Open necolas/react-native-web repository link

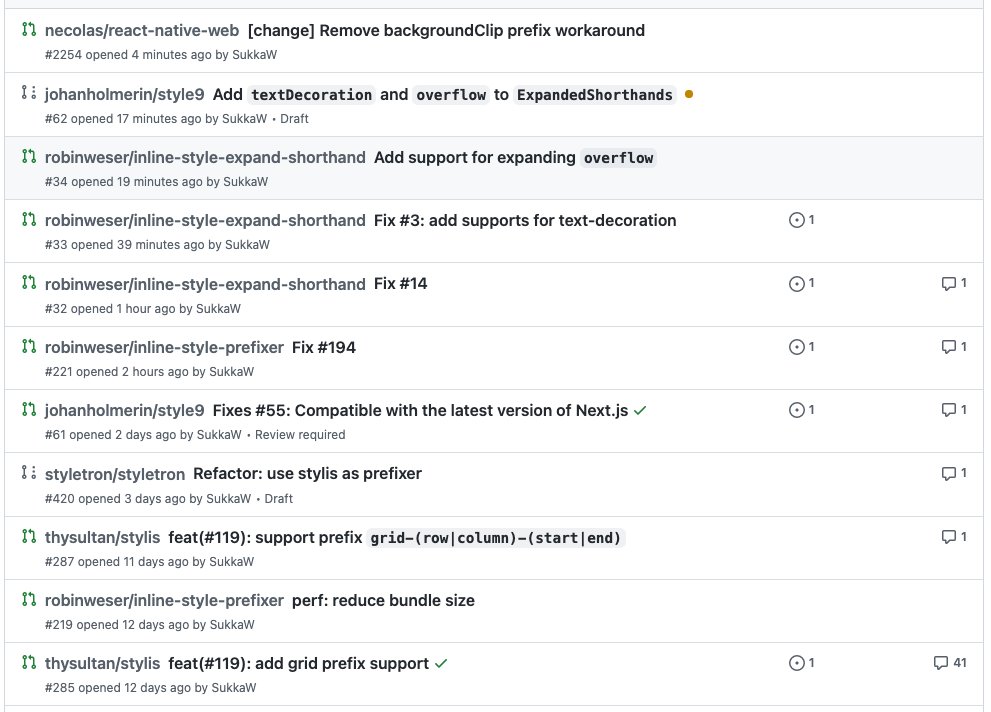coord(142,31)
